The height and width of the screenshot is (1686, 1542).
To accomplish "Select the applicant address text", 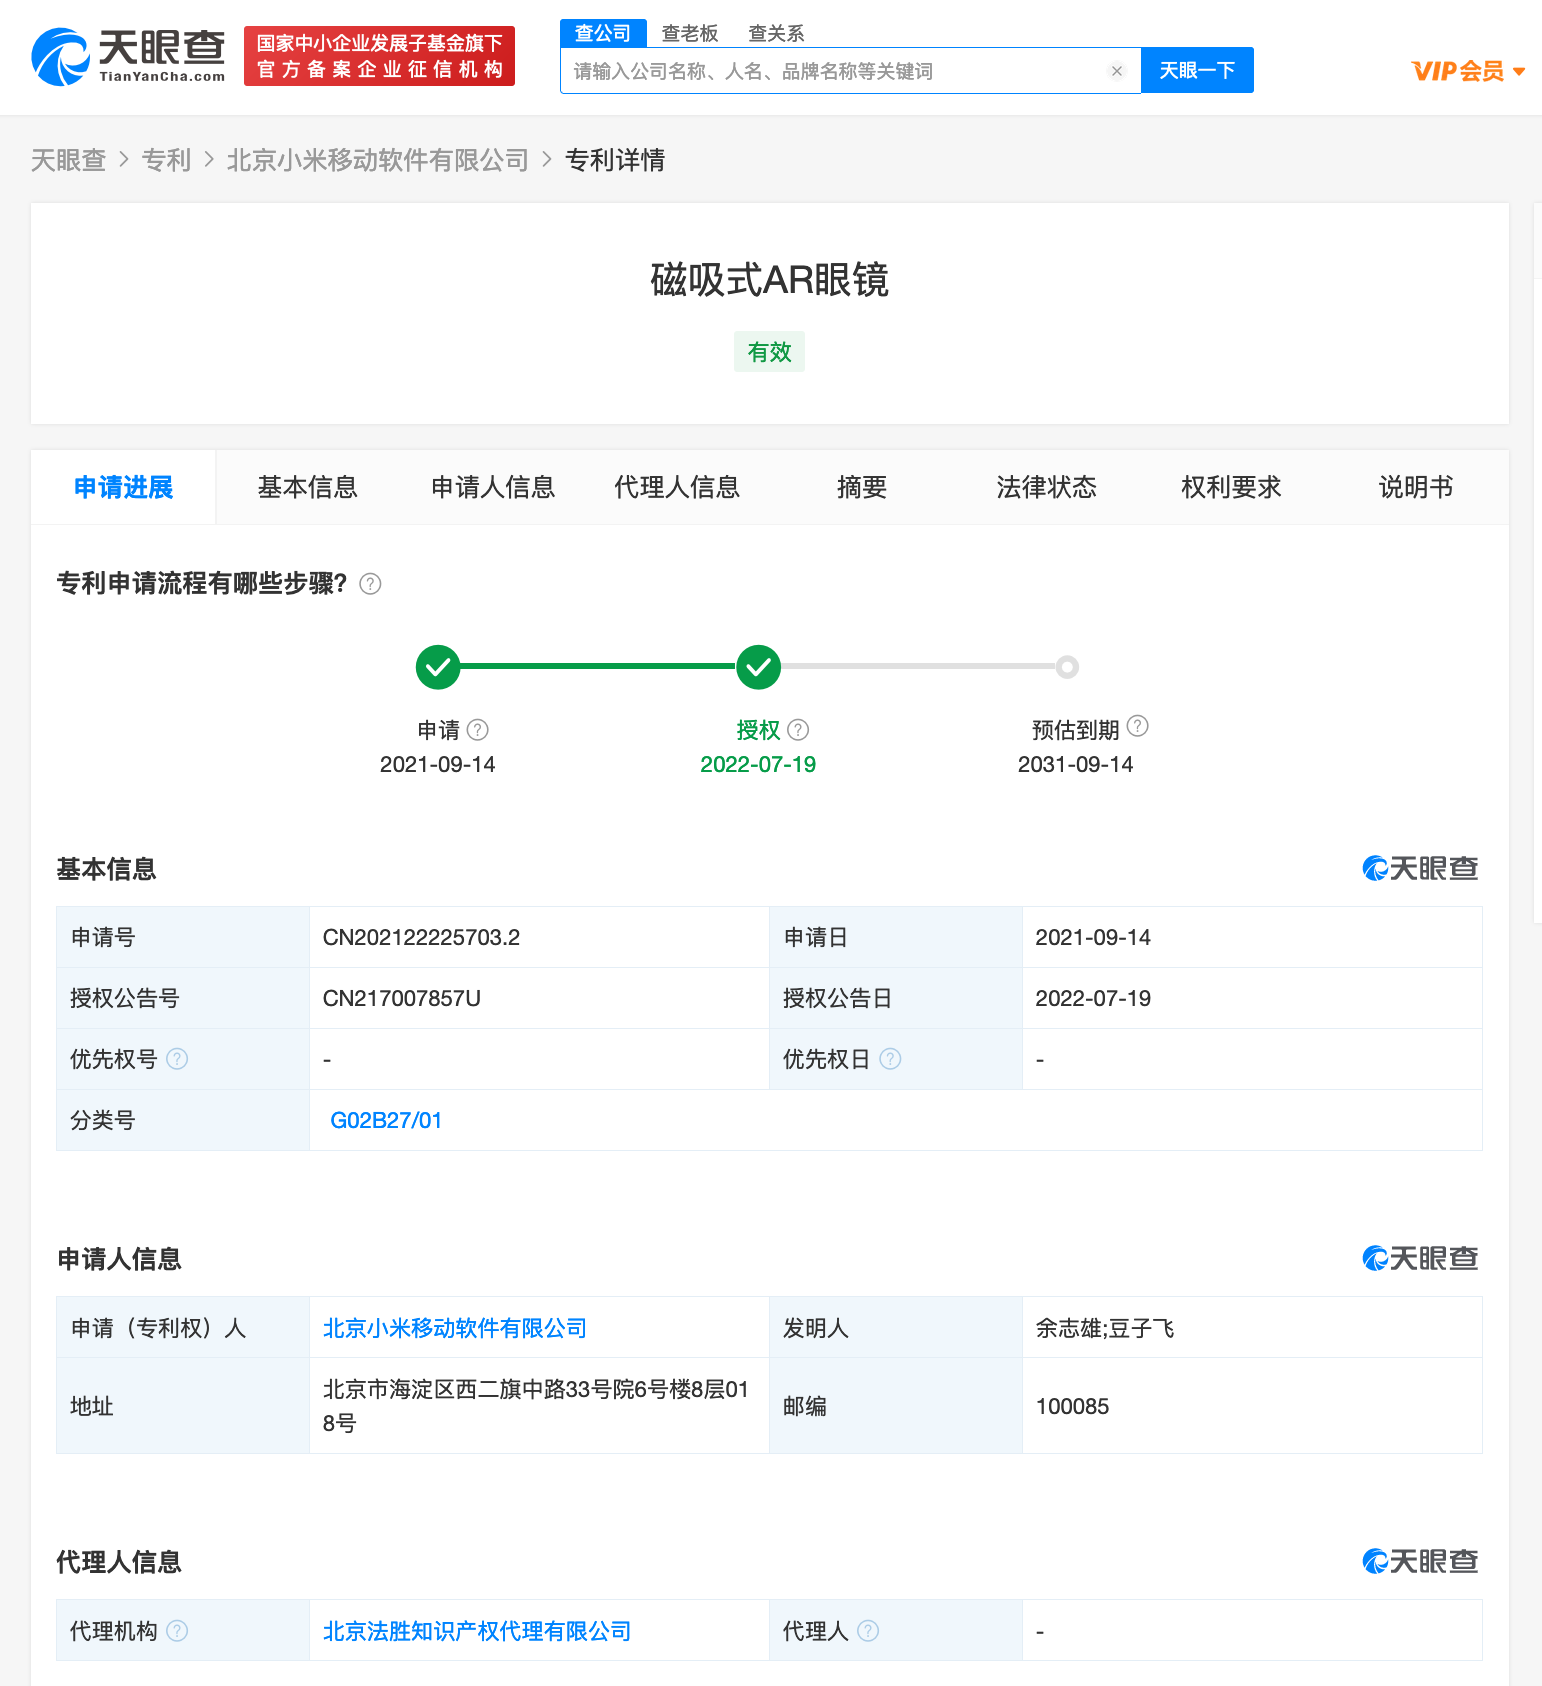I will click(x=536, y=1406).
